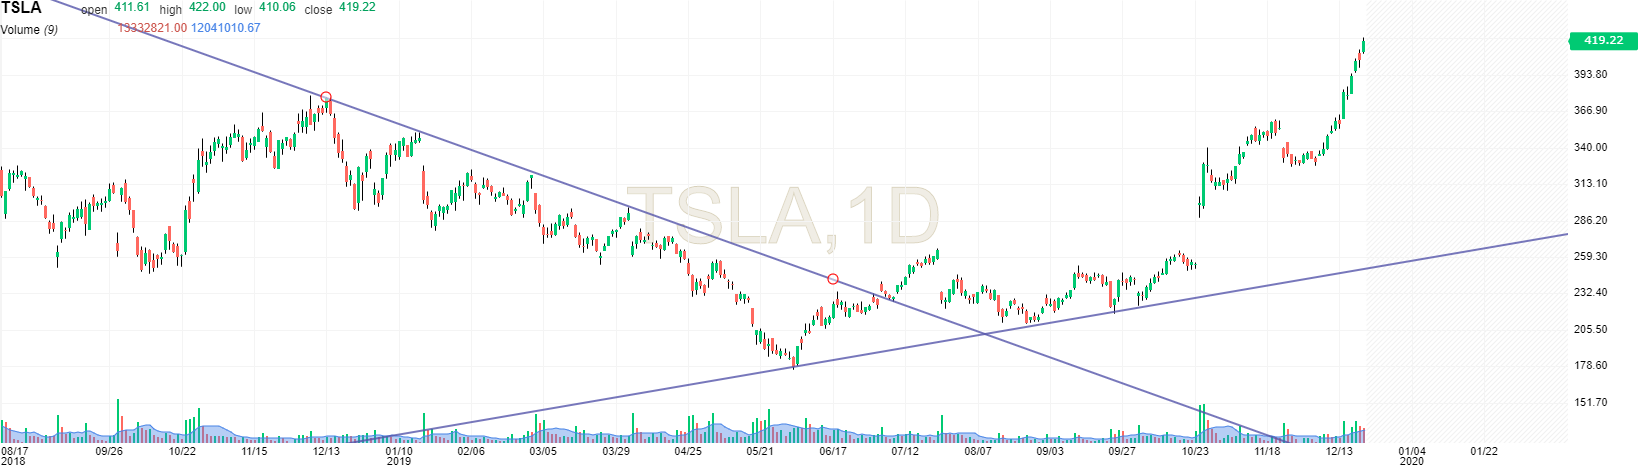The height and width of the screenshot is (470, 1638).
Task: Click the red volume value 13332821.00
Action: [152, 28]
